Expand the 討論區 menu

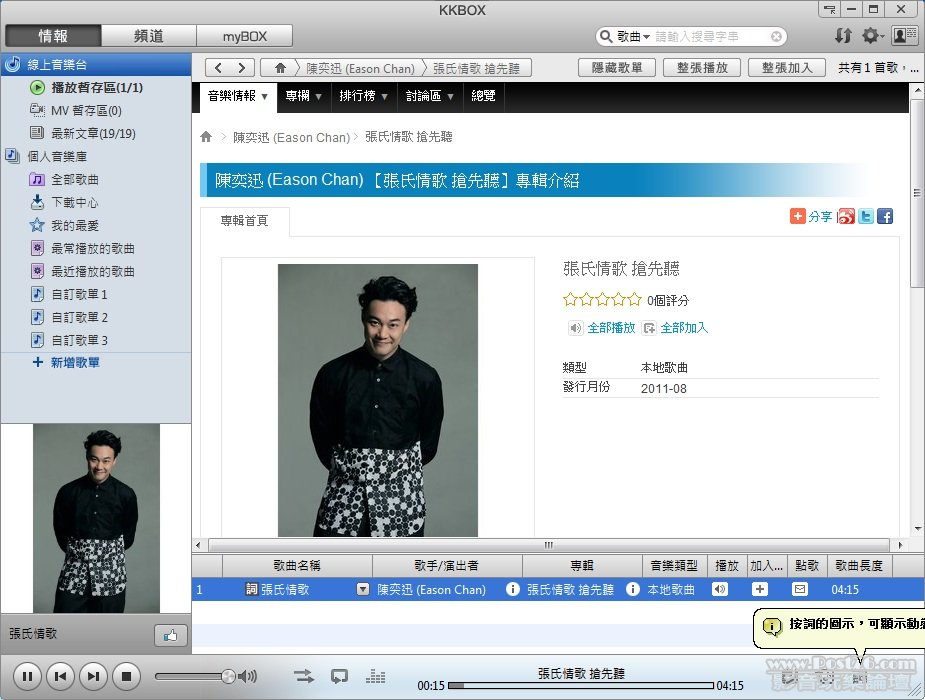(429, 96)
